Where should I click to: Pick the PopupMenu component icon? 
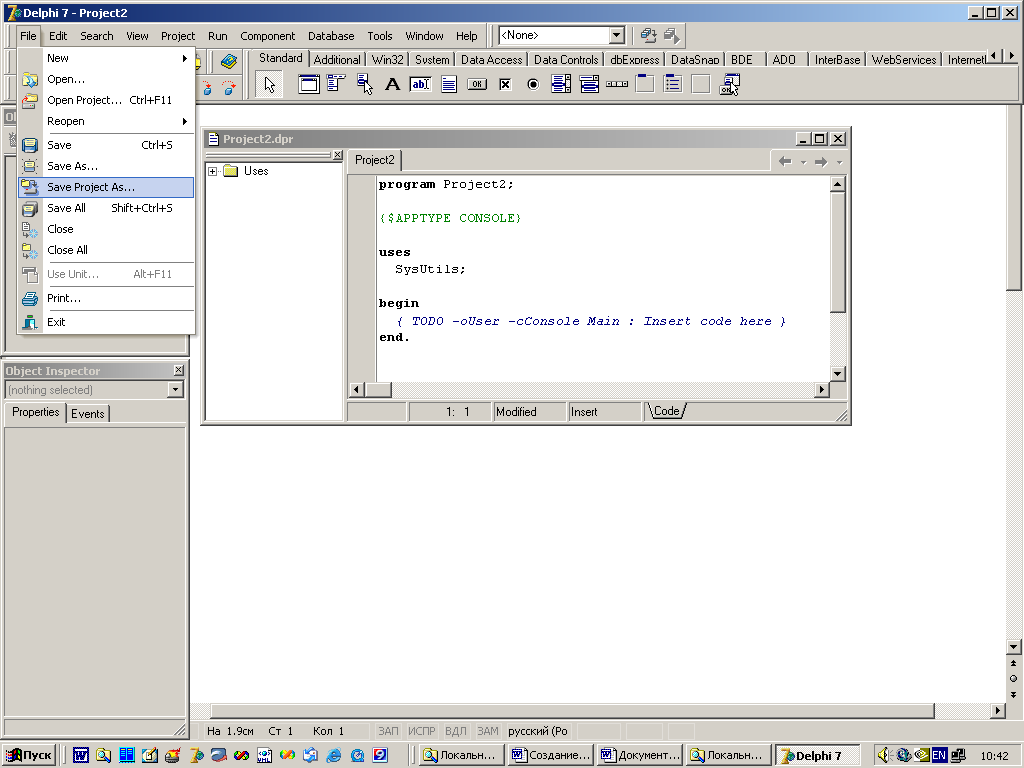point(364,84)
